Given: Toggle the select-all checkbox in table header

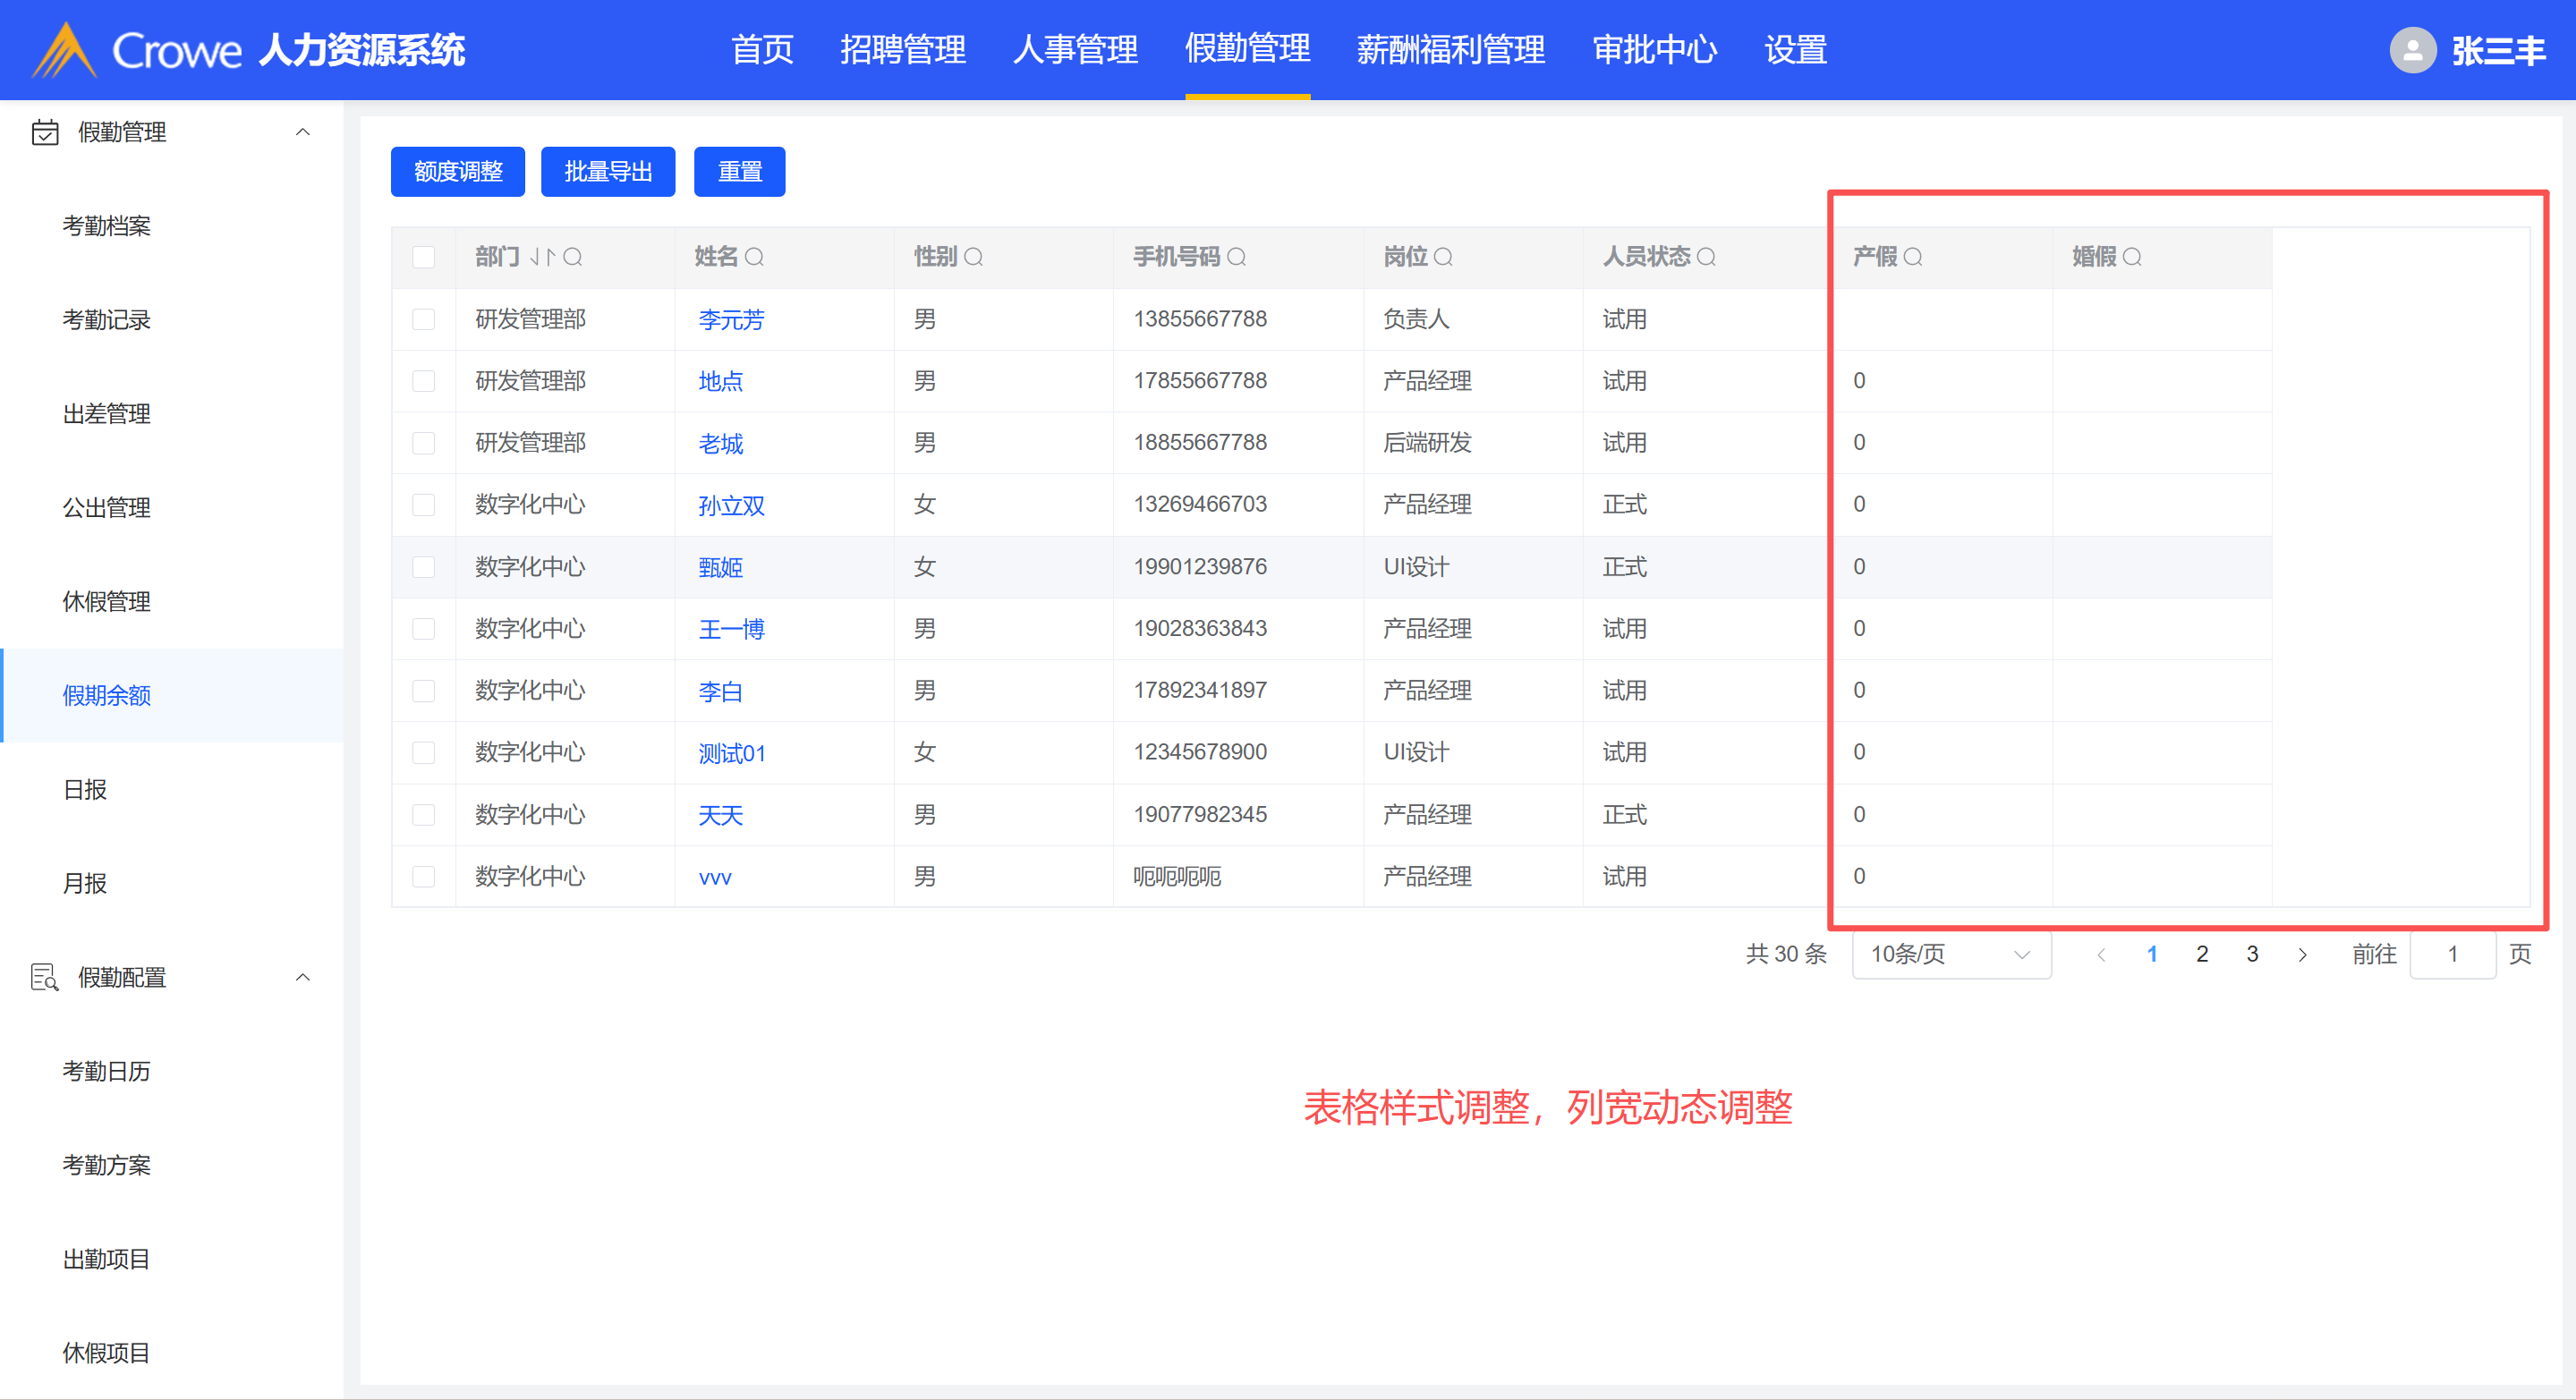Looking at the screenshot, I should 424,257.
